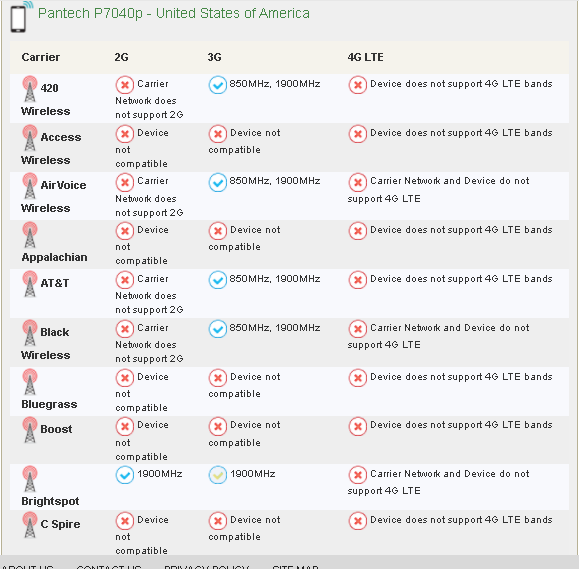Select the 4G LTE column header
Image resolution: width=579 pixels, height=569 pixels.
point(365,57)
